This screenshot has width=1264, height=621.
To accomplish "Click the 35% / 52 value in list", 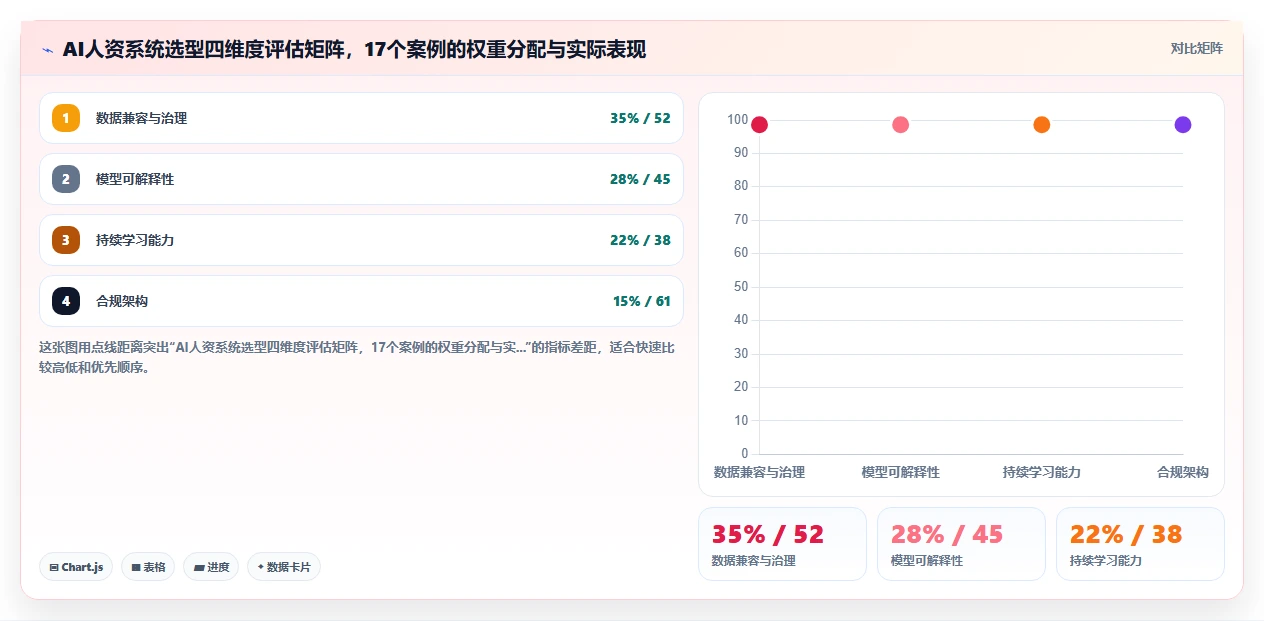I will [x=640, y=118].
